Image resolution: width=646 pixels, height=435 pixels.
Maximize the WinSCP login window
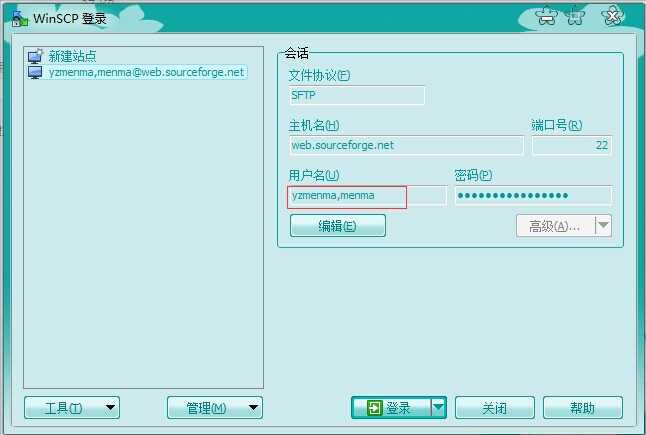[576, 16]
